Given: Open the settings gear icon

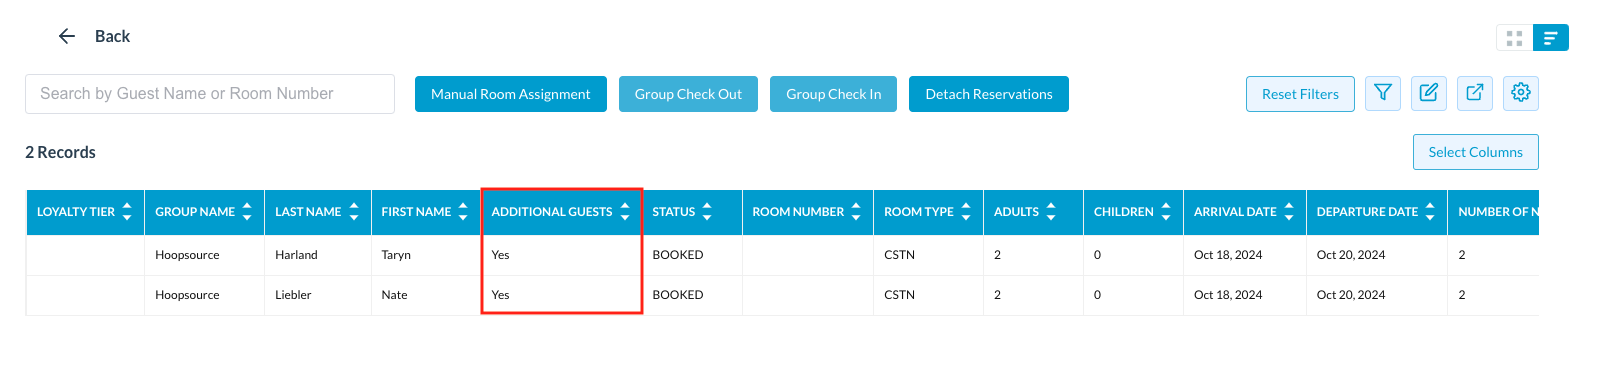Looking at the screenshot, I should point(1521,93).
